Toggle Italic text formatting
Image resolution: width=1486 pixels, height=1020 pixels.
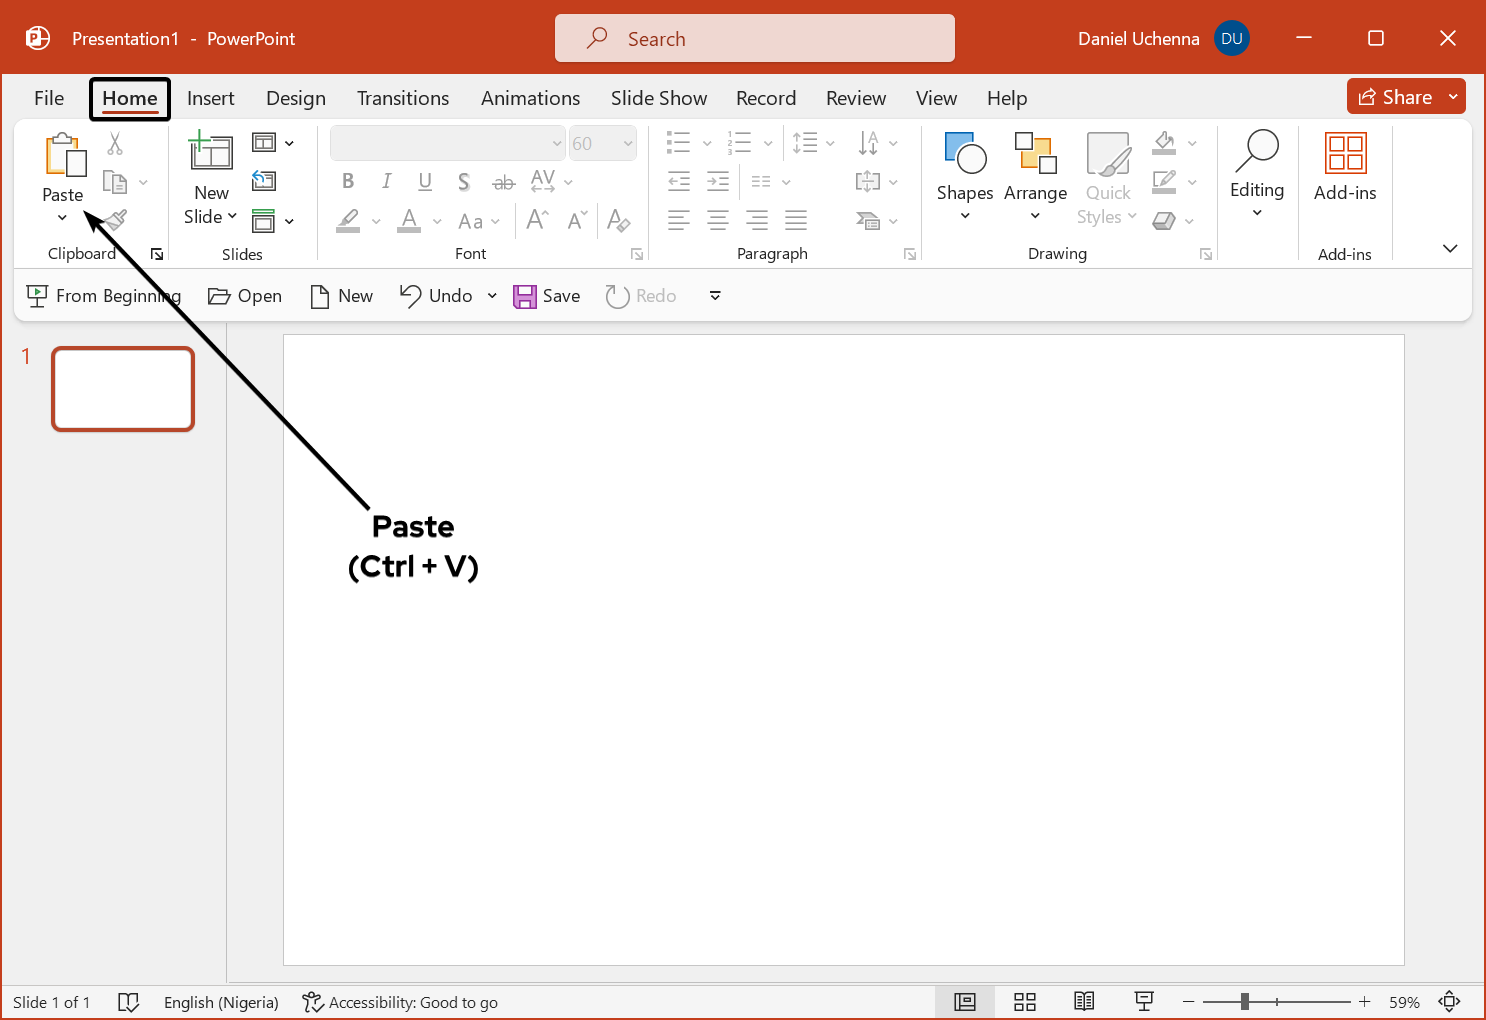coord(386,181)
